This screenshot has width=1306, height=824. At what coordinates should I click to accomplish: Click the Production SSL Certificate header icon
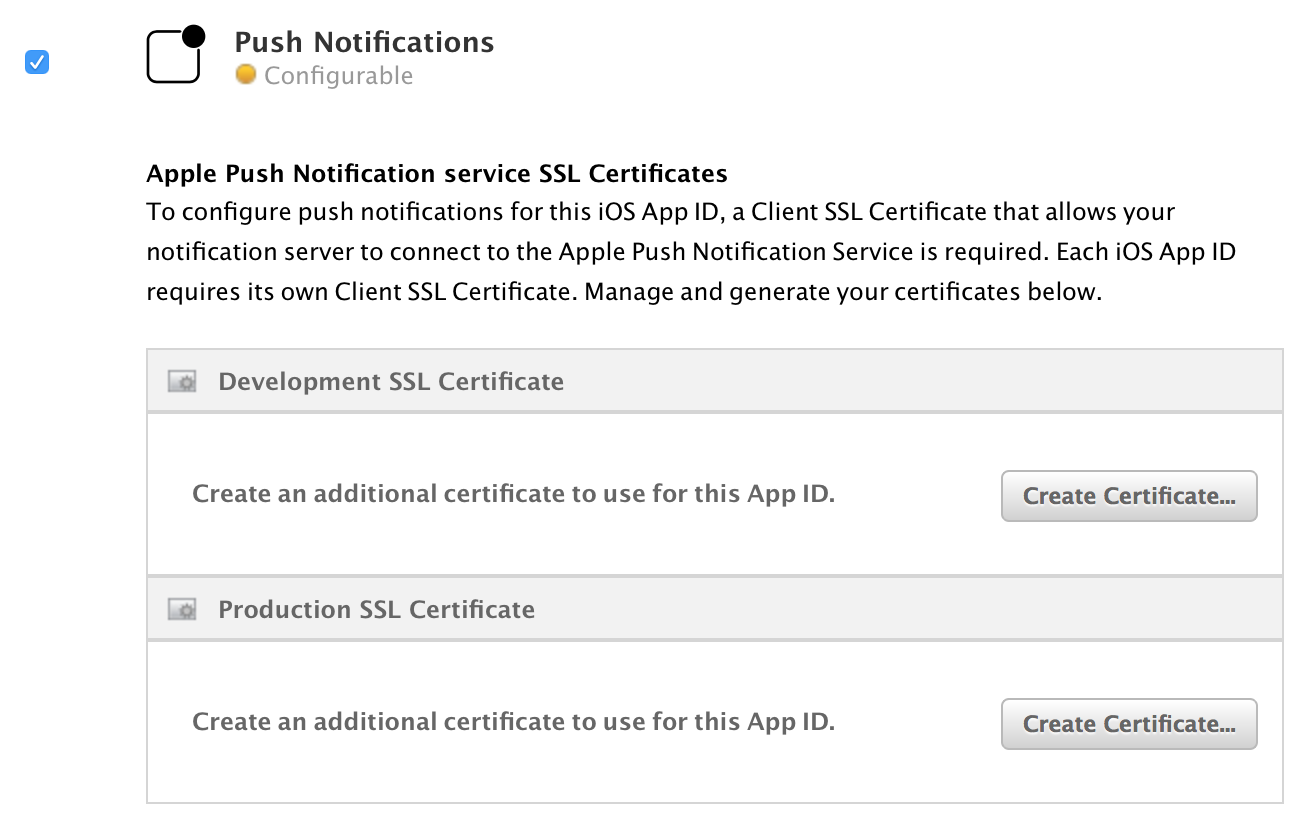[182, 610]
